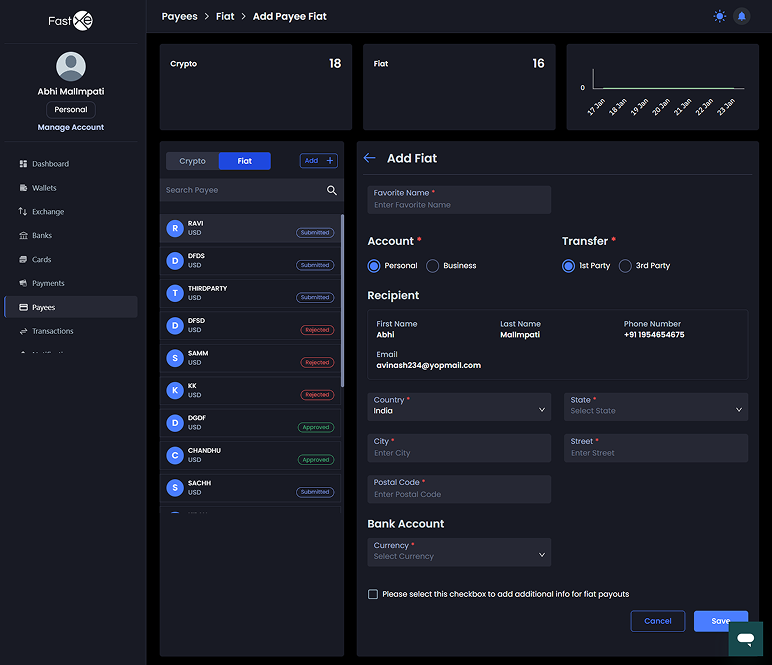This screenshot has width=772, height=665.
Task: Open notifications bell icon
Action: [742, 16]
